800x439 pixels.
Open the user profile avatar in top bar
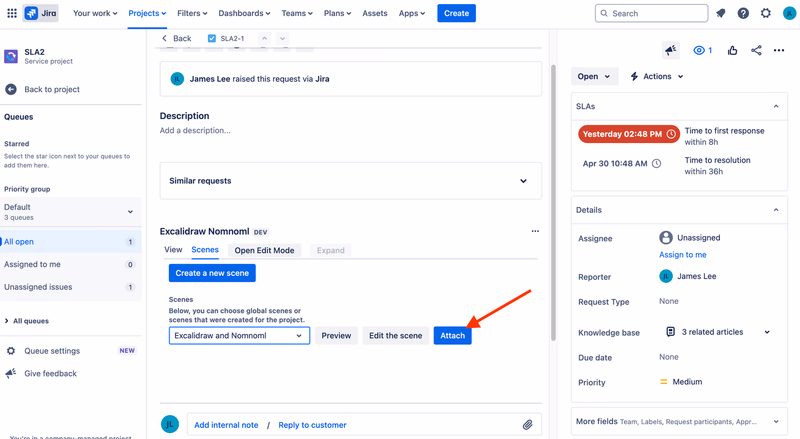(x=789, y=13)
